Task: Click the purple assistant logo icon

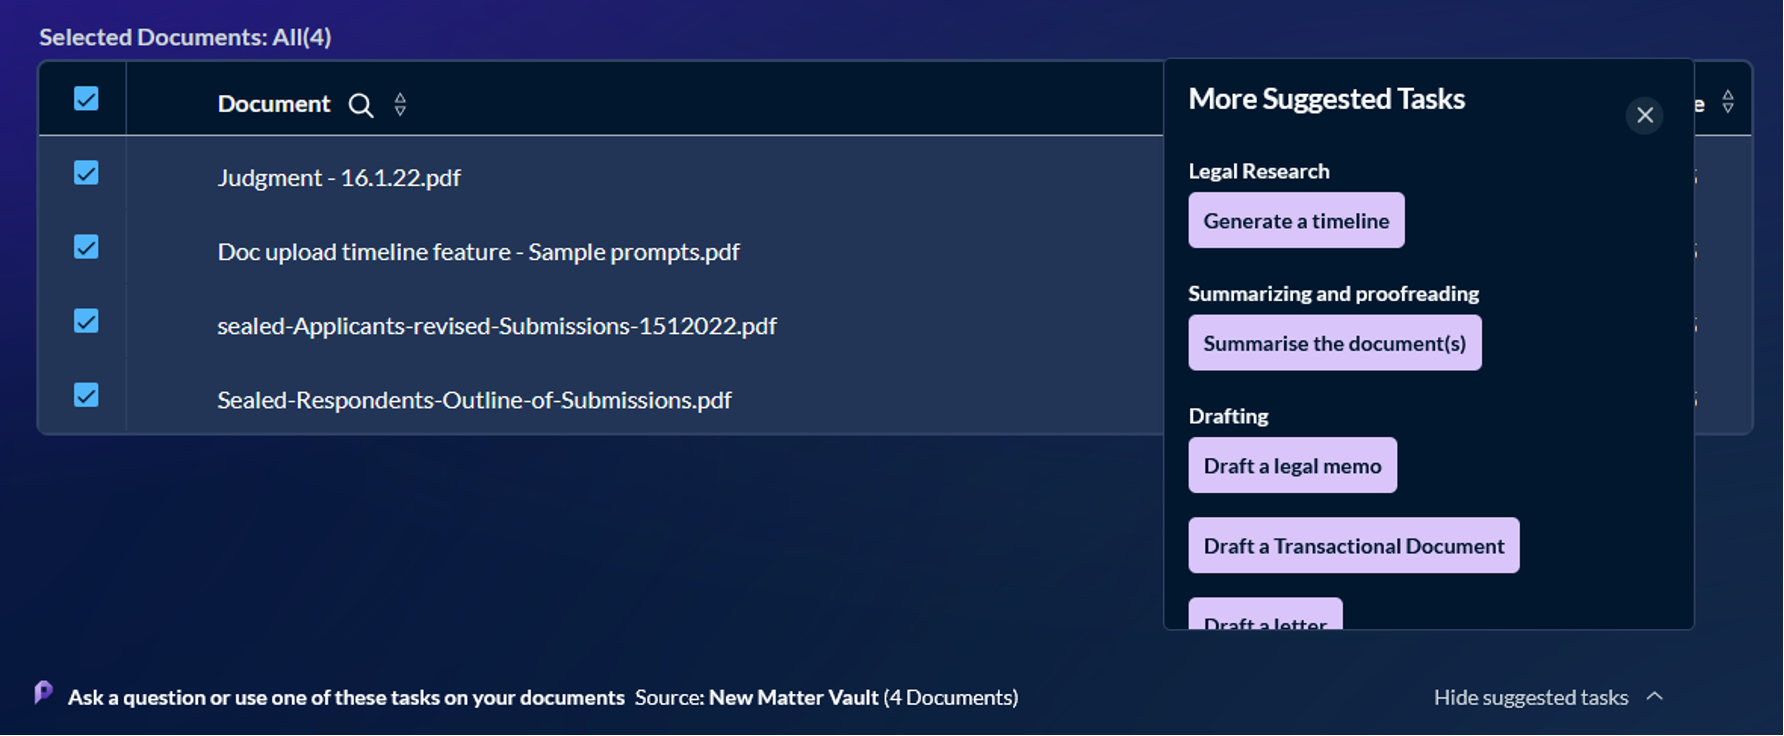Action: click(x=43, y=692)
